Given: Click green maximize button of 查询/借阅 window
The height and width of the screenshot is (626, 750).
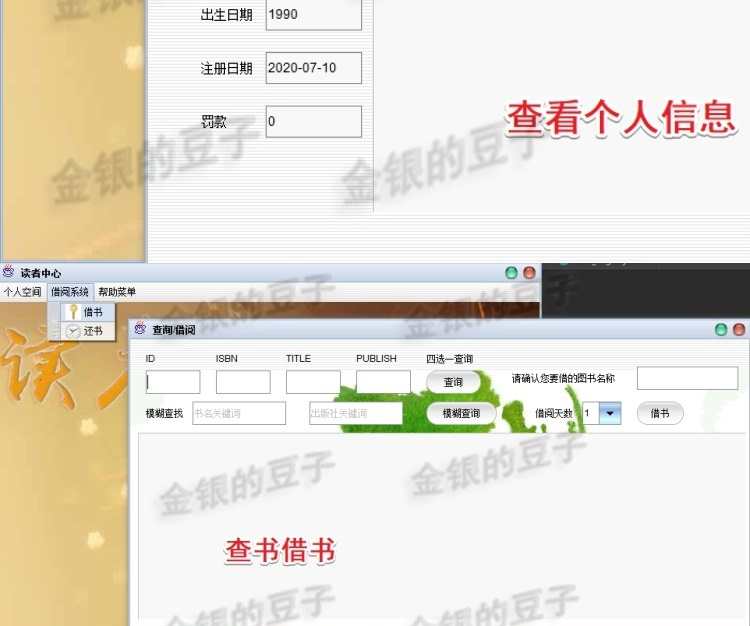Looking at the screenshot, I should pos(721,329).
